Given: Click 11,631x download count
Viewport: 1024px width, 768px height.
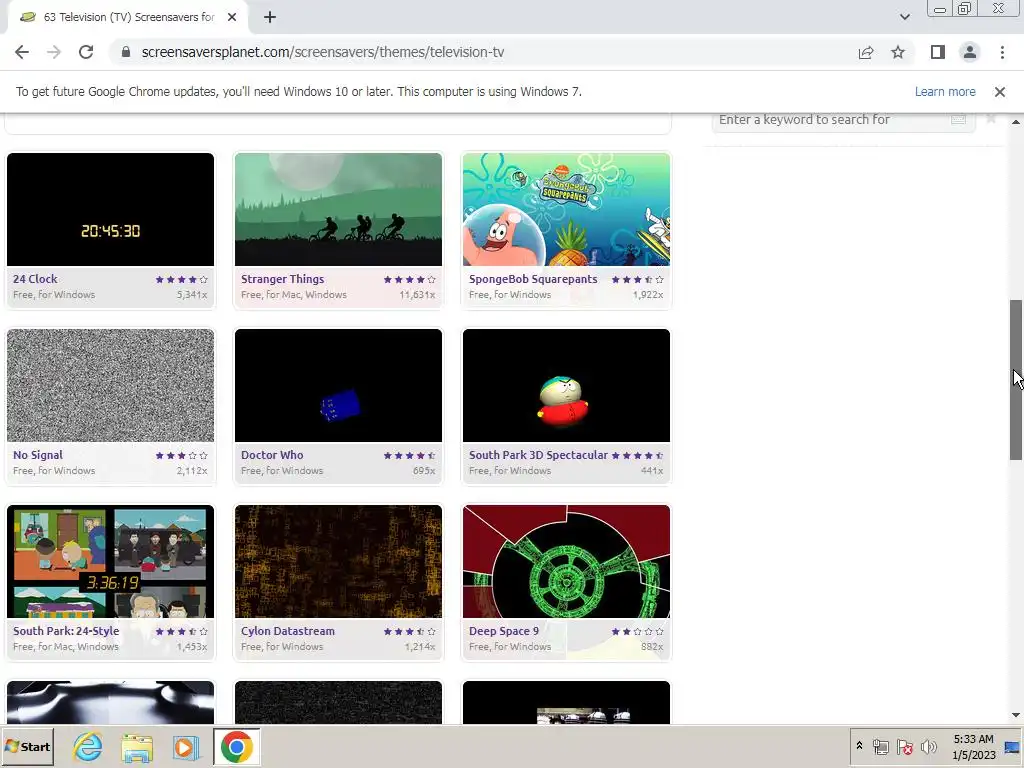Looking at the screenshot, I should [x=417, y=295].
